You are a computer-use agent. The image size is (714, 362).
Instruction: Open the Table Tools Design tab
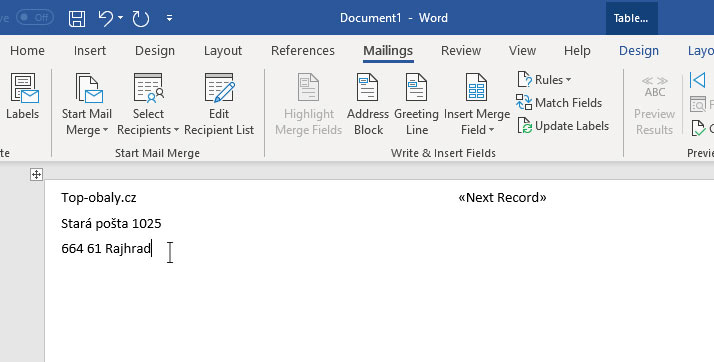tap(638, 51)
